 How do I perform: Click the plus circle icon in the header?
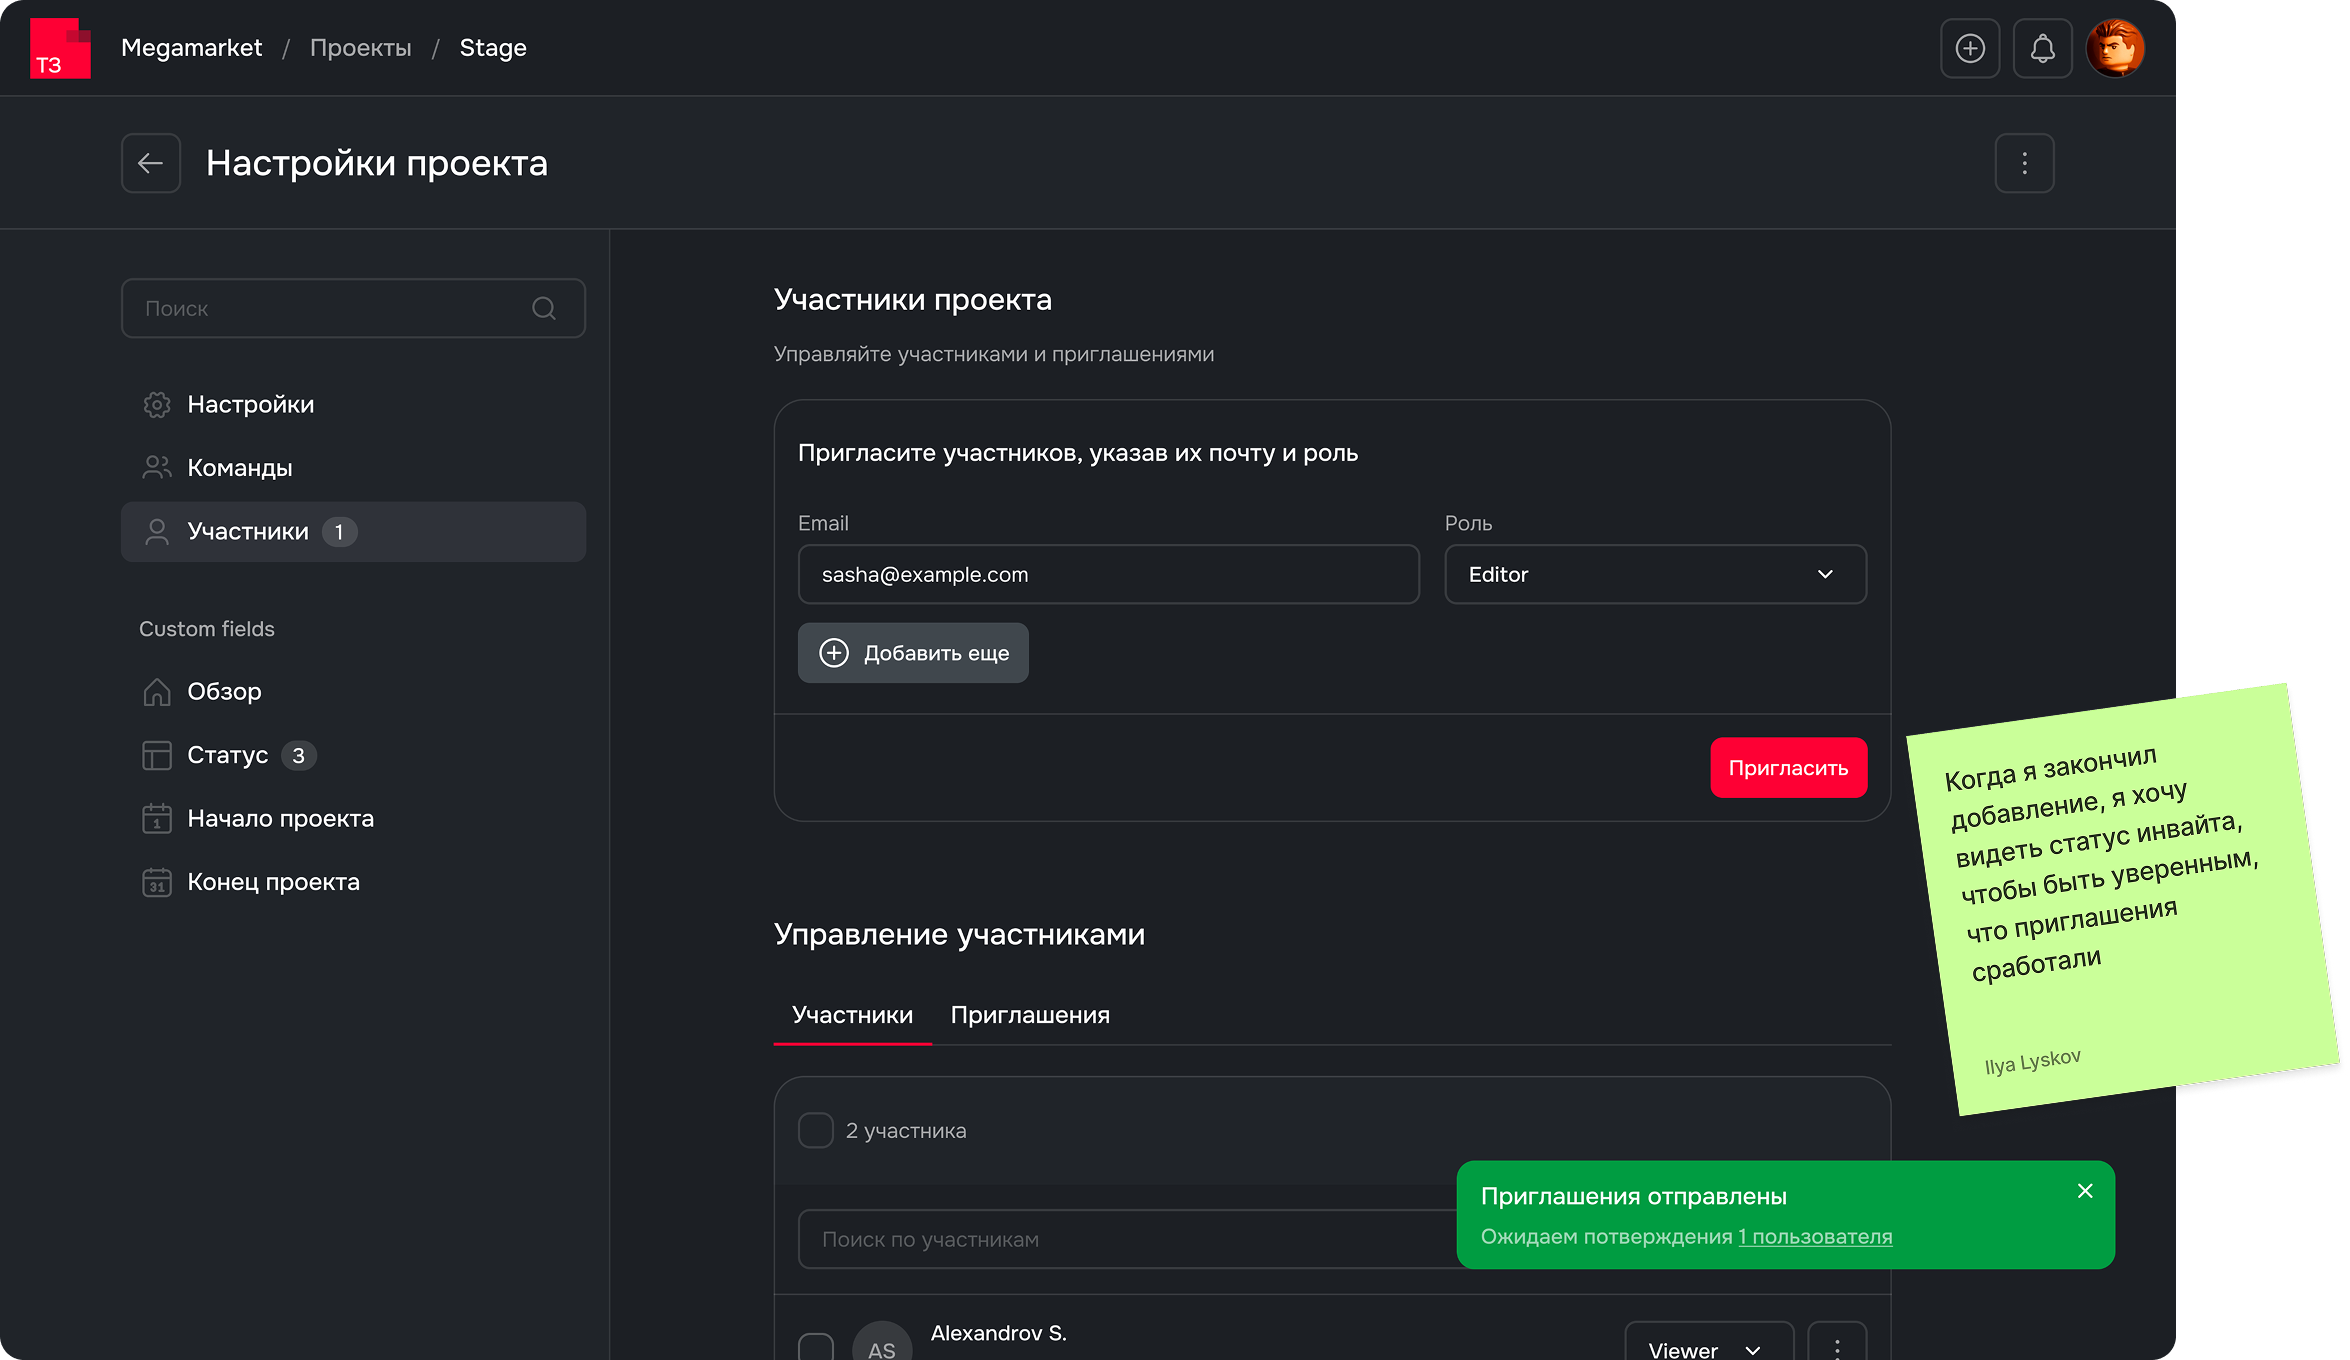click(1969, 48)
